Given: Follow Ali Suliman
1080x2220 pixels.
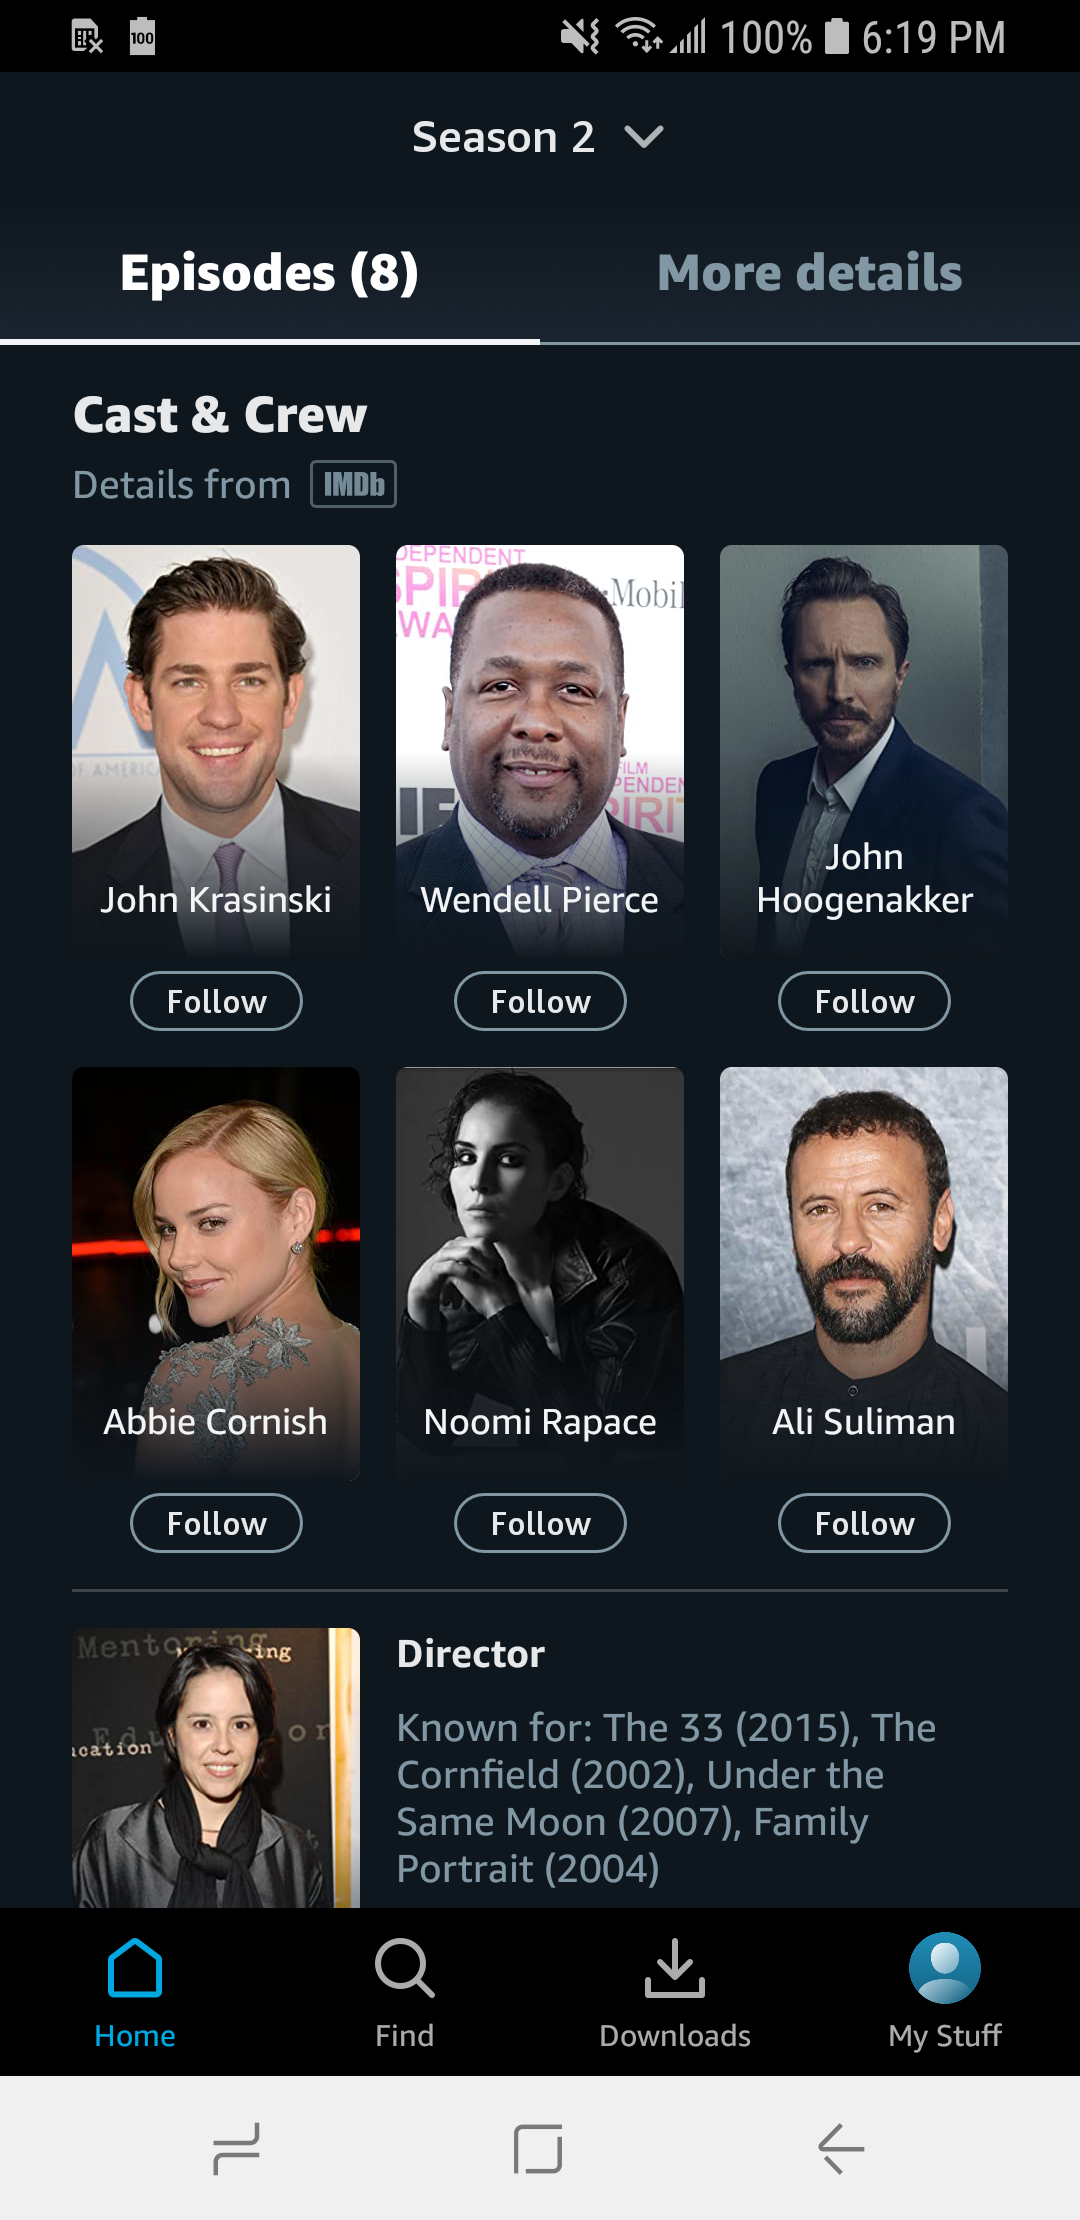Looking at the screenshot, I should [864, 1523].
